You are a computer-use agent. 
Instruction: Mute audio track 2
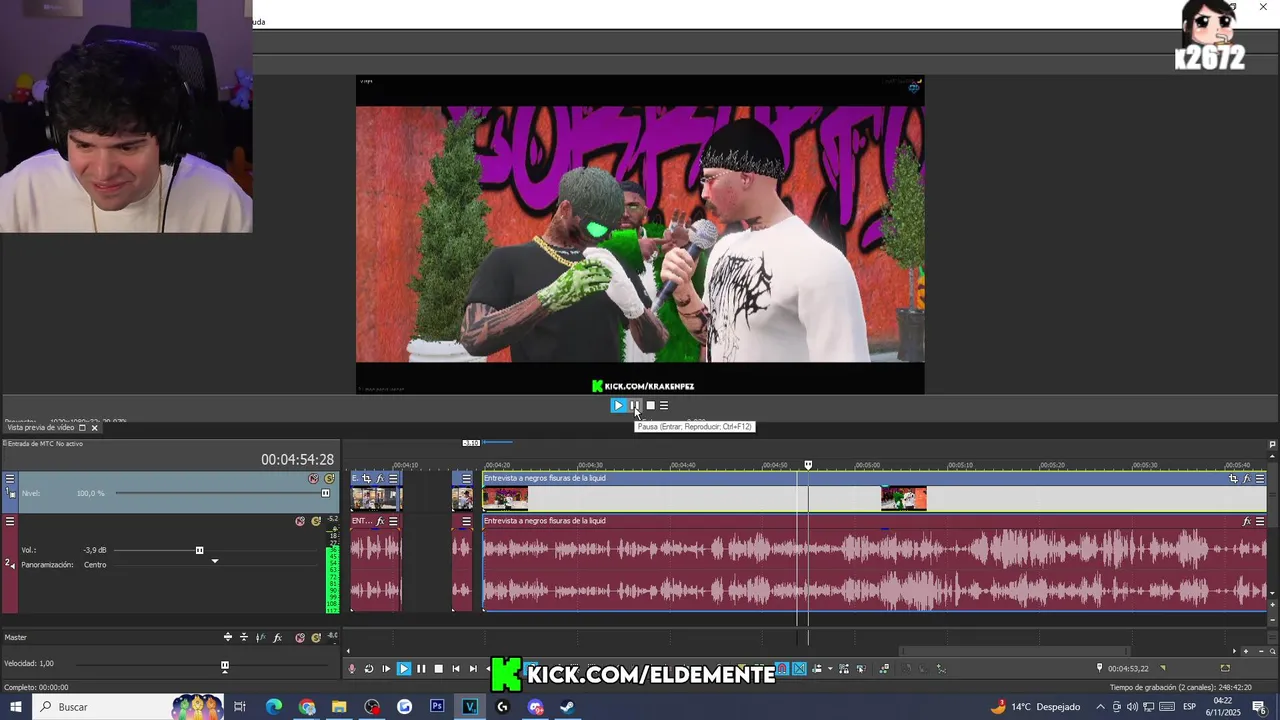tap(300, 521)
